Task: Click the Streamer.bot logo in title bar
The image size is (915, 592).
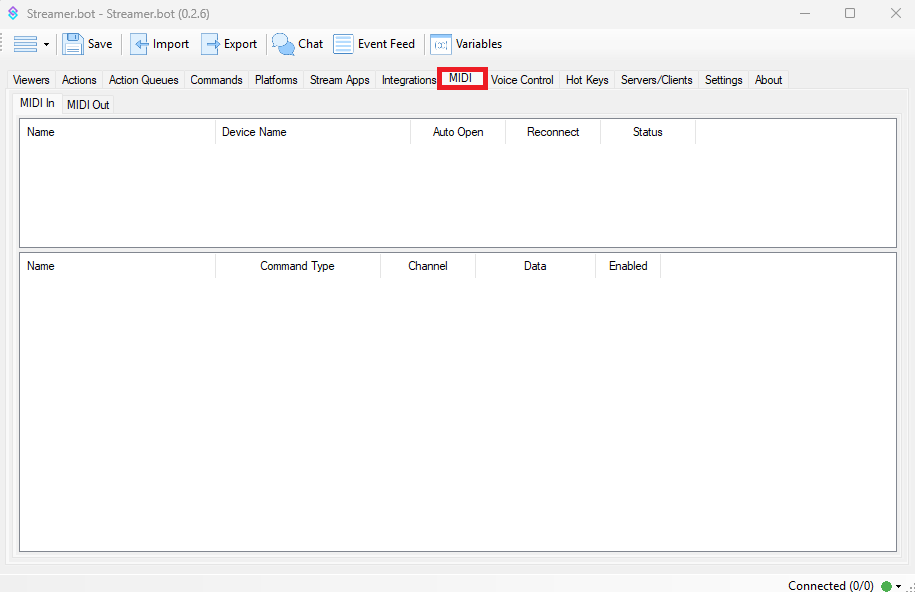Action: click(13, 13)
